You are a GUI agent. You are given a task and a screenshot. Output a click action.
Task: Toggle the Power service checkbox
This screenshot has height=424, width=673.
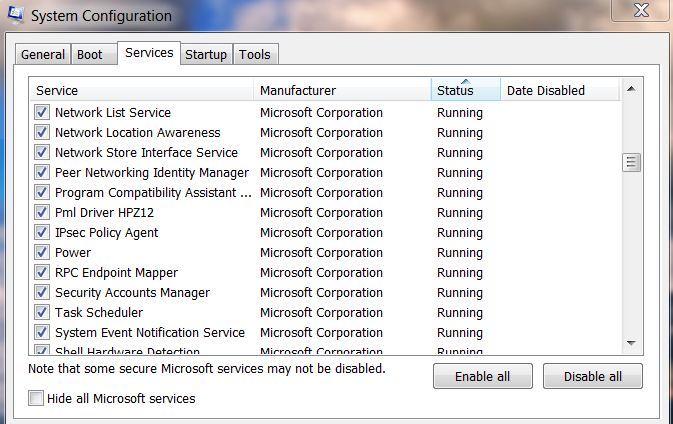click(42, 253)
